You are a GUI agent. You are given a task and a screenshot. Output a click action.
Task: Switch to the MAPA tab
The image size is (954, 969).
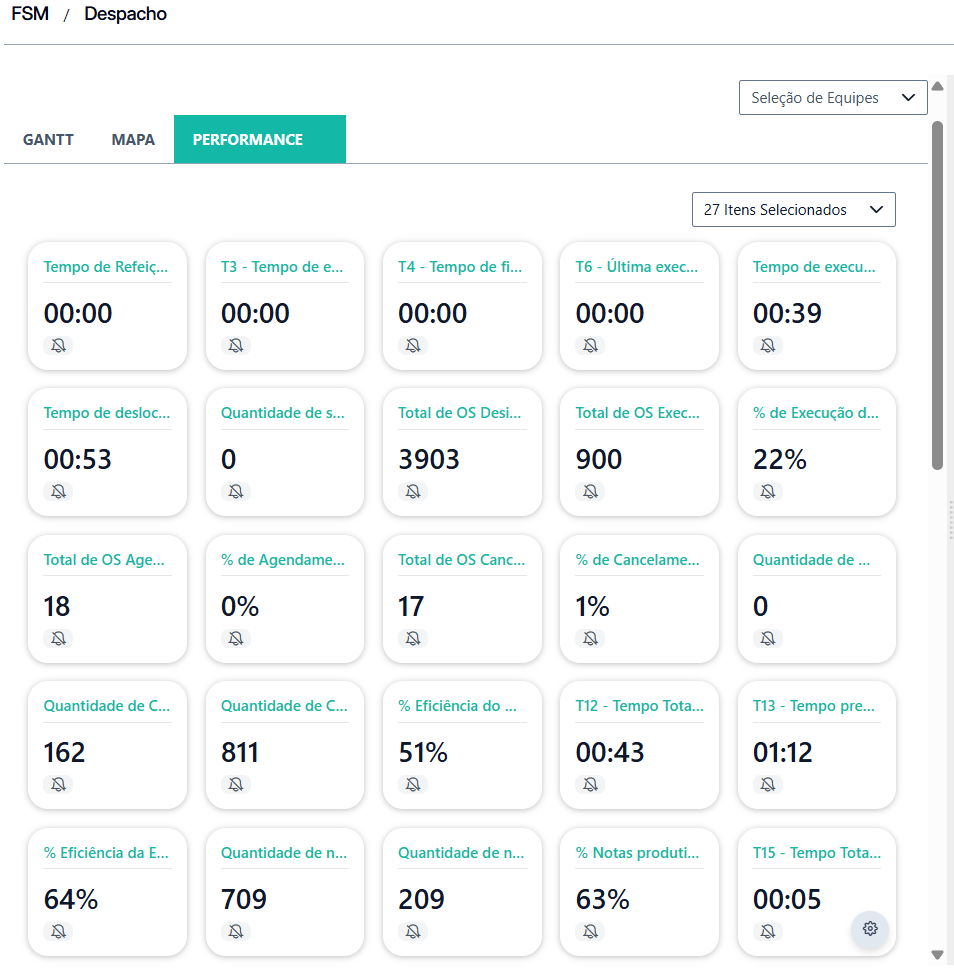(133, 140)
